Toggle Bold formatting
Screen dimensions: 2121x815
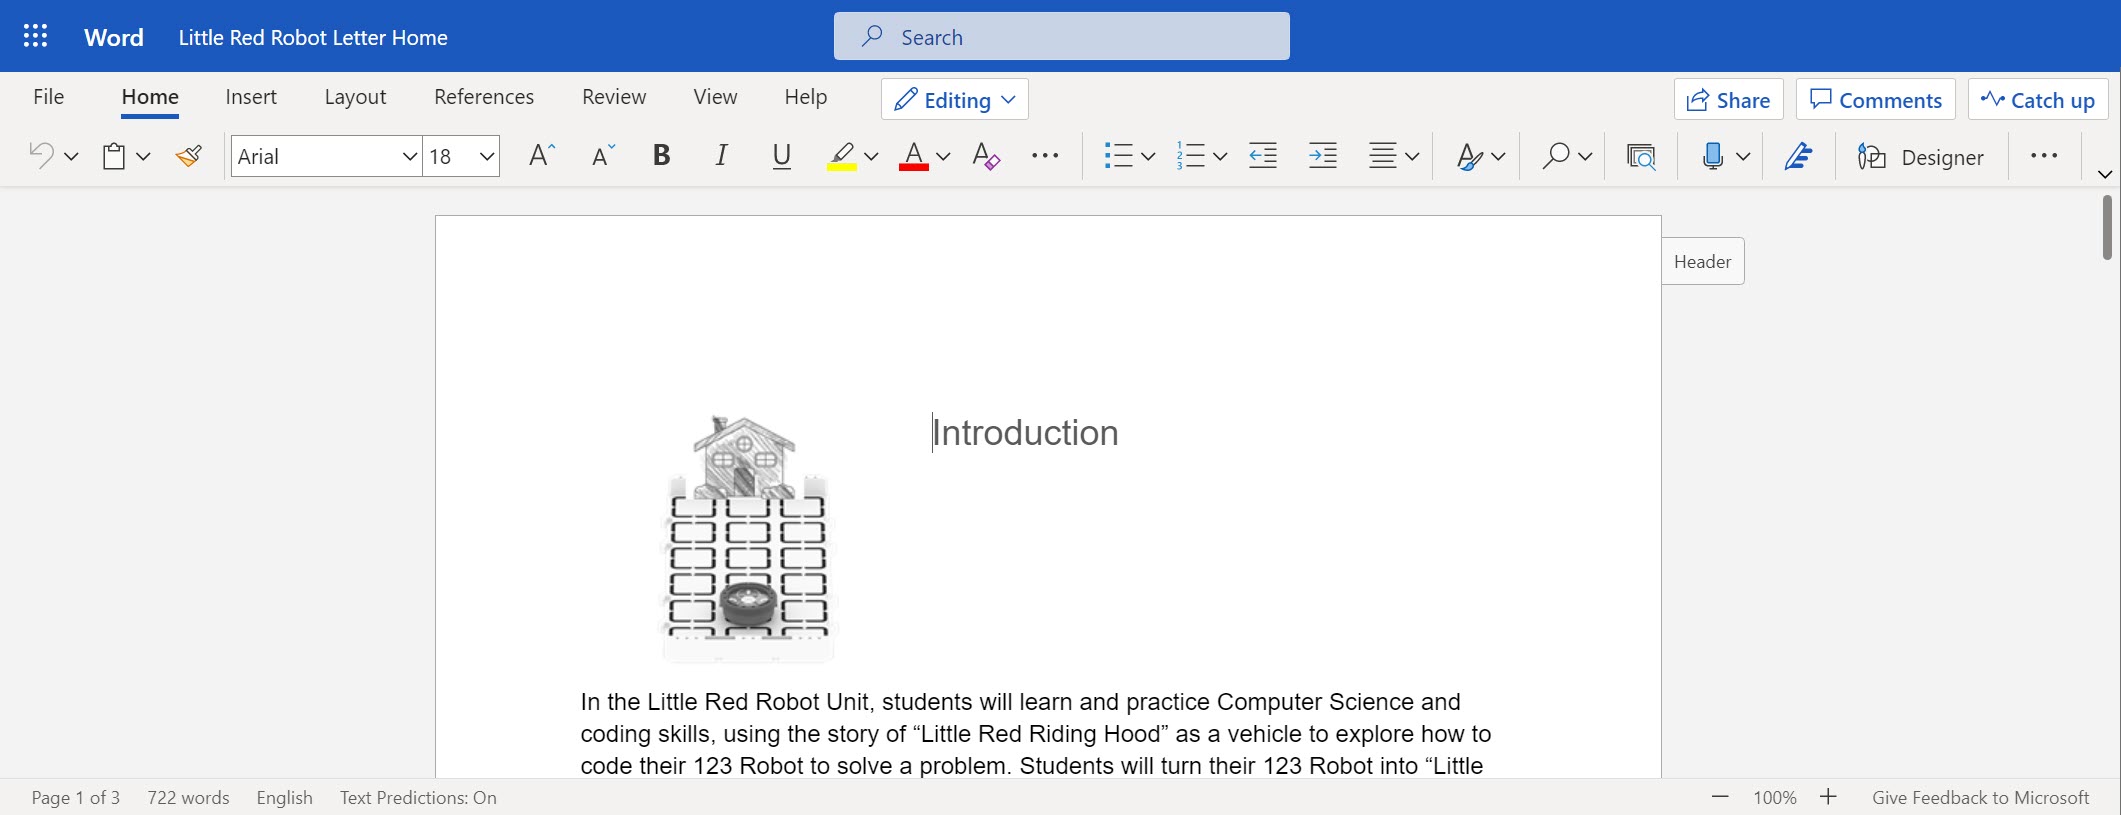coord(661,156)
